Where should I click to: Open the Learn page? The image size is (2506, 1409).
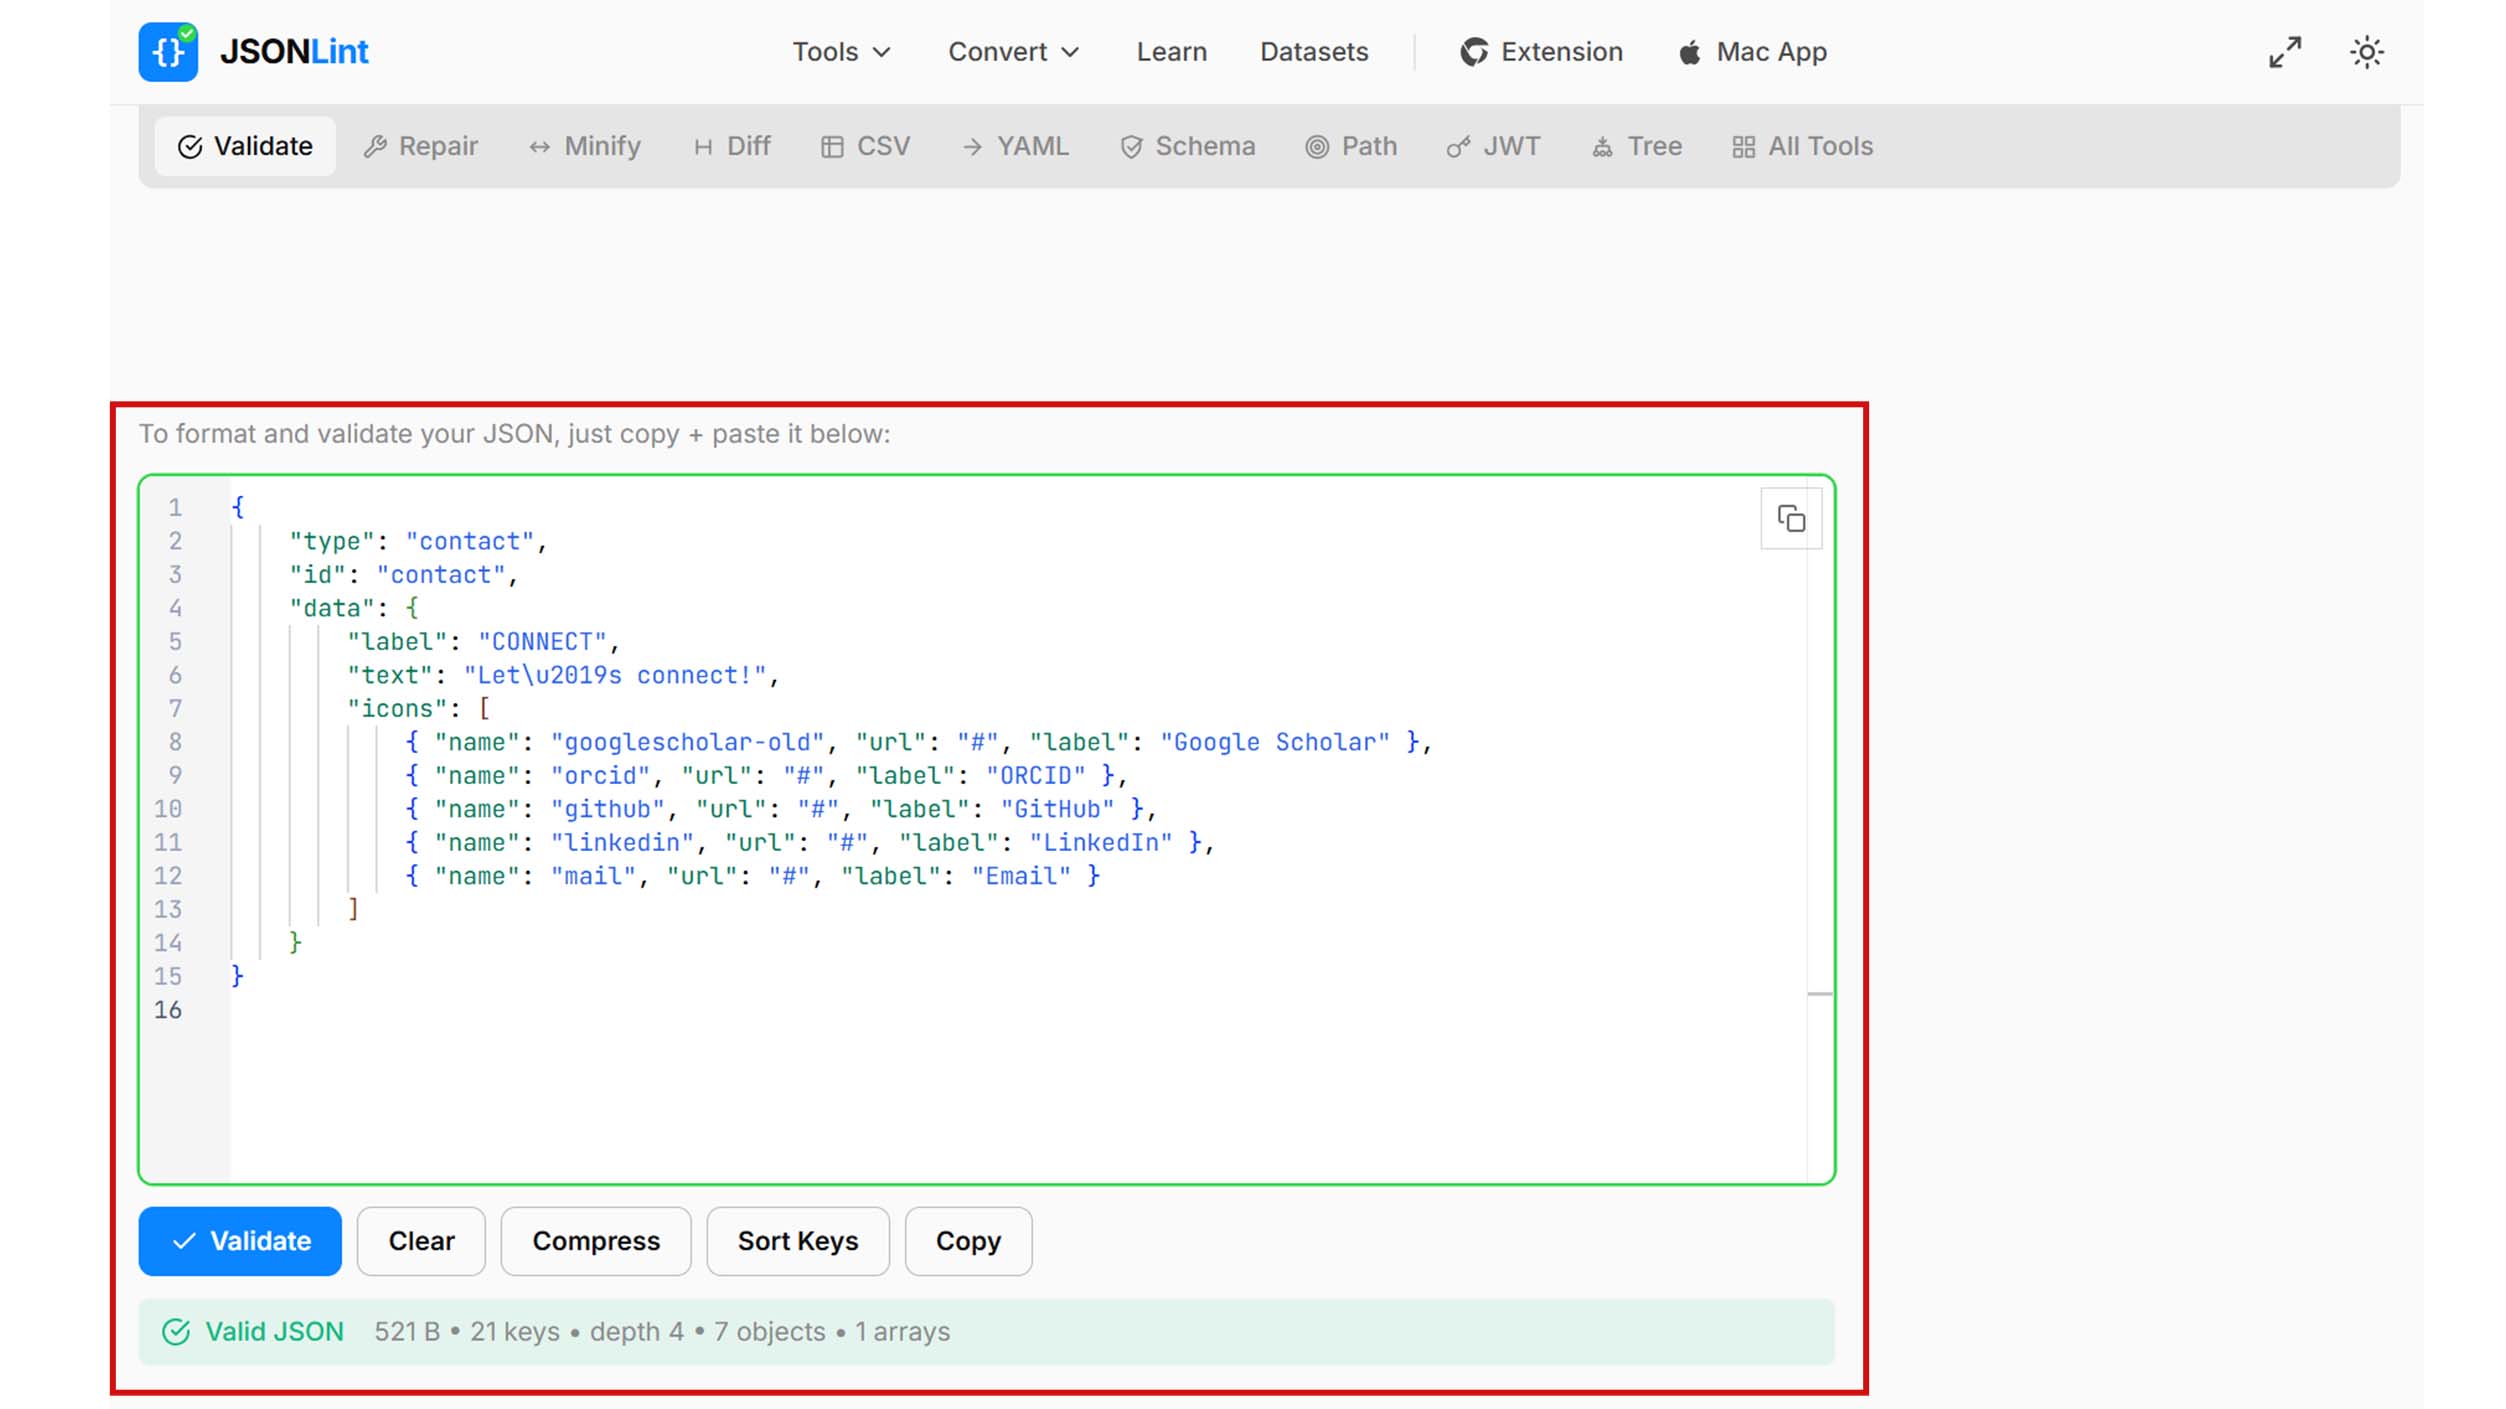click(x=1171, y=52)
